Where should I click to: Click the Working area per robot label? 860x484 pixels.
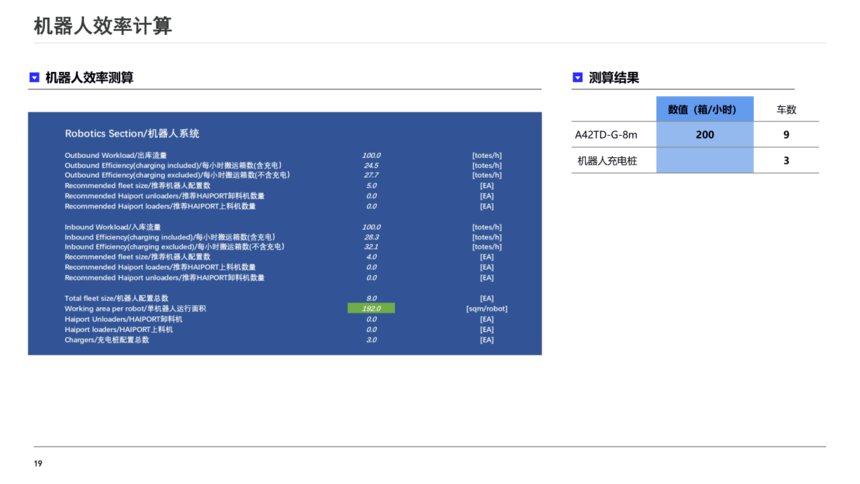tap(135, 309)
